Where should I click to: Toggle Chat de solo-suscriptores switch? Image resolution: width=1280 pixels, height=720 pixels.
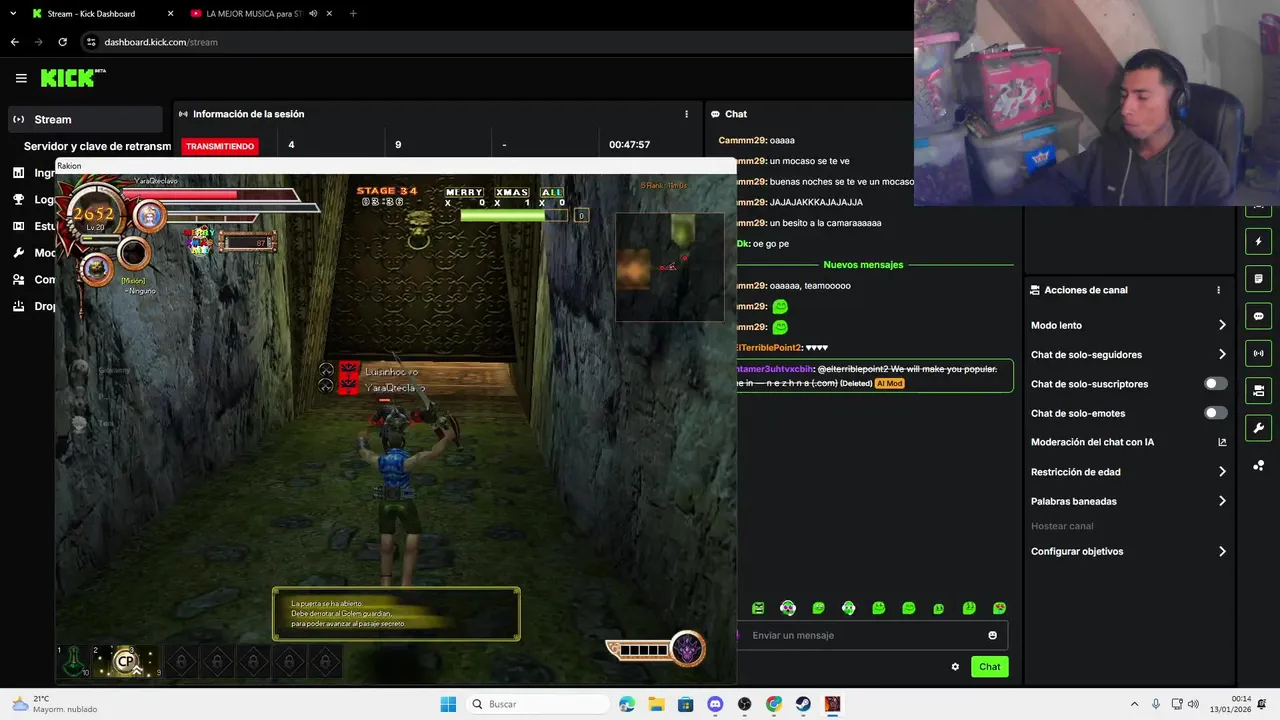1215,384
